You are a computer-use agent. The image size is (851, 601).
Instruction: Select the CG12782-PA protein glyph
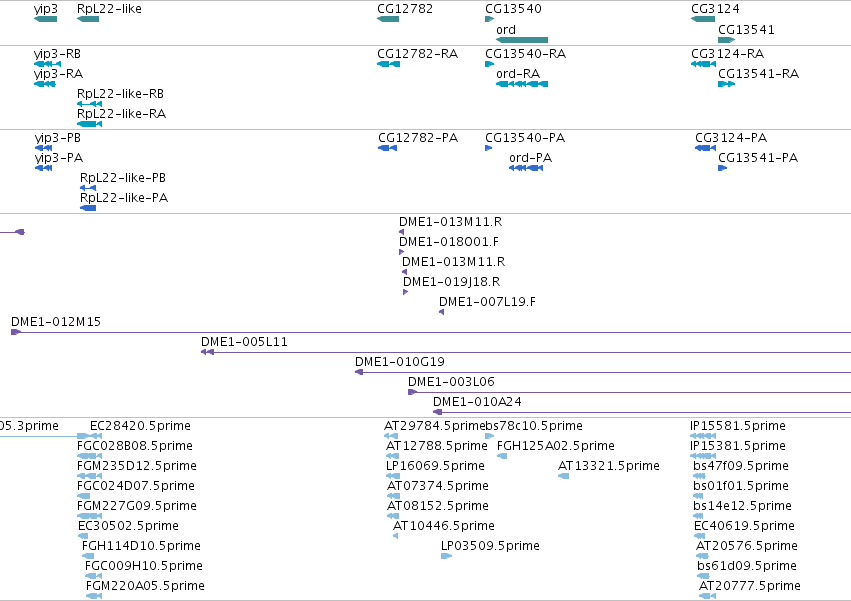pos(388,148)
